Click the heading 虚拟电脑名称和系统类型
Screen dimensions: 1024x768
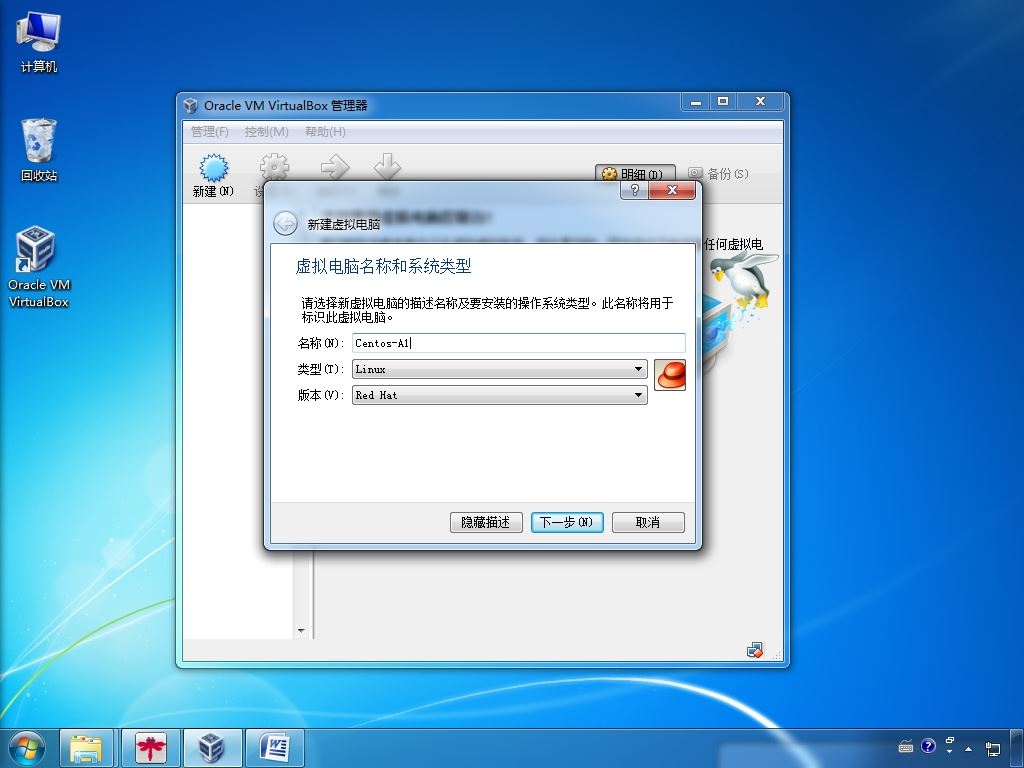(x=383, y=266)
